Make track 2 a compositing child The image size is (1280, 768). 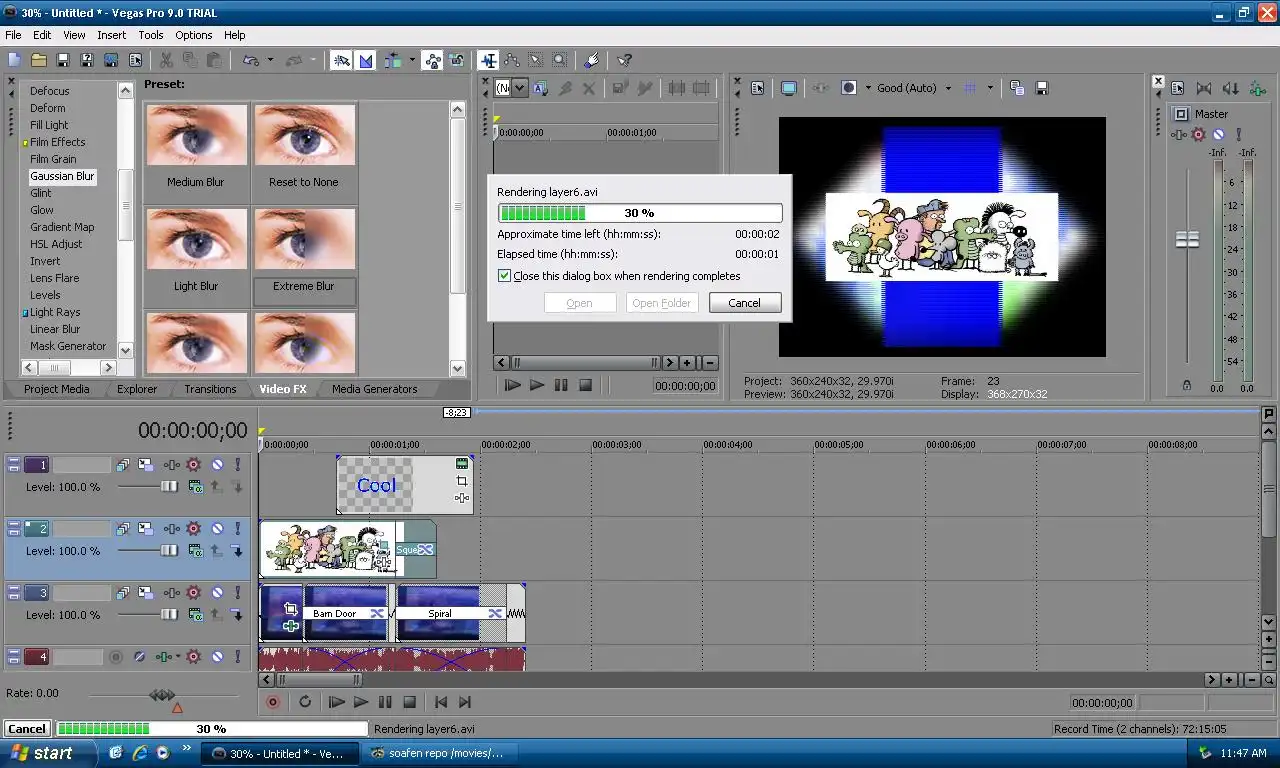pos(237,550)
